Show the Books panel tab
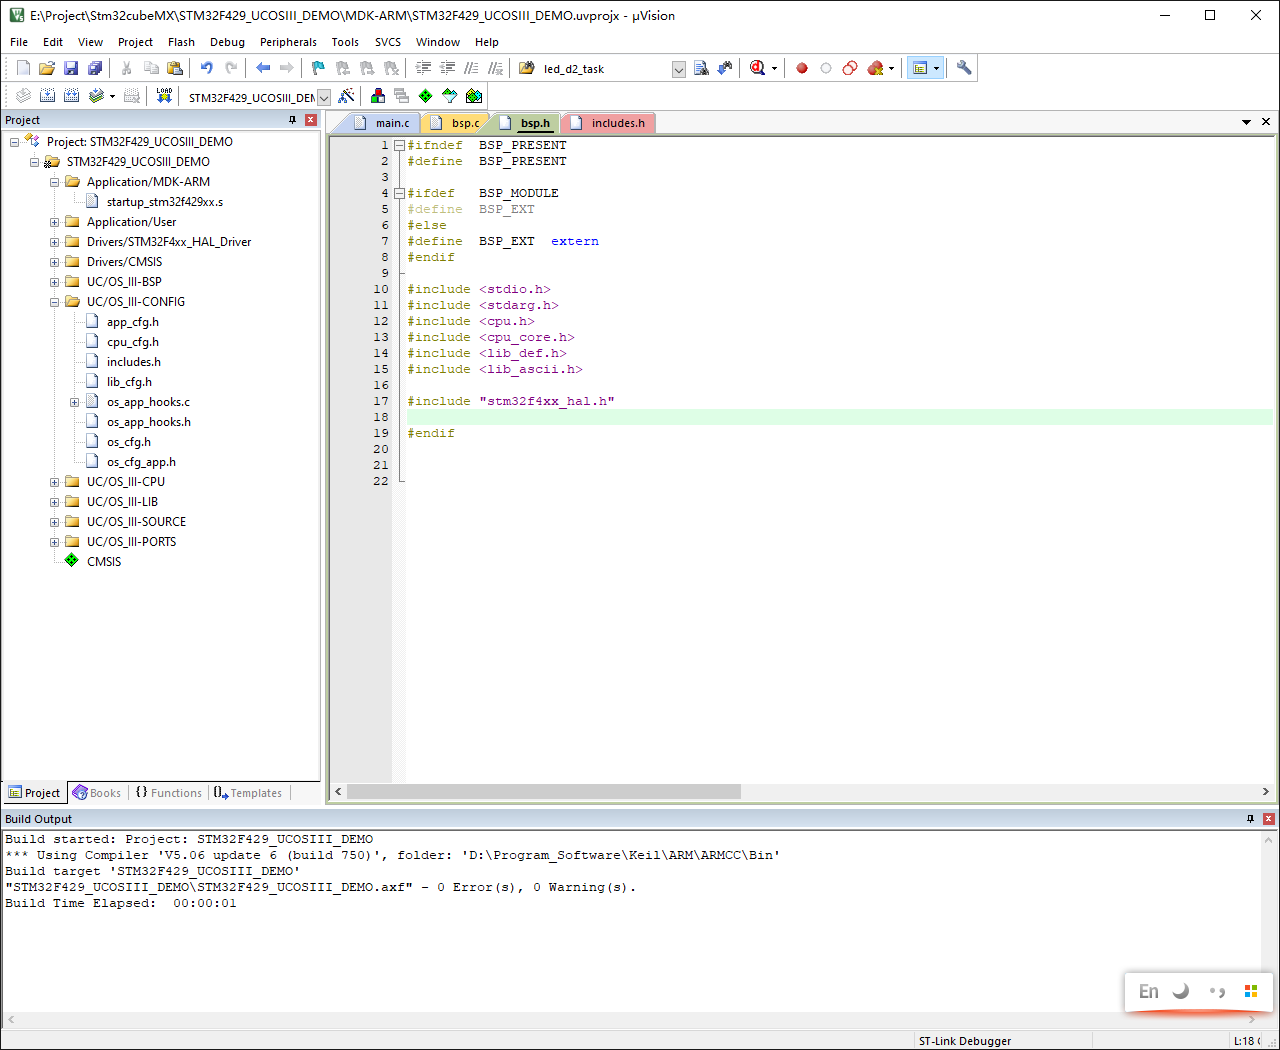The image size is (1280, 1050). 97,793
